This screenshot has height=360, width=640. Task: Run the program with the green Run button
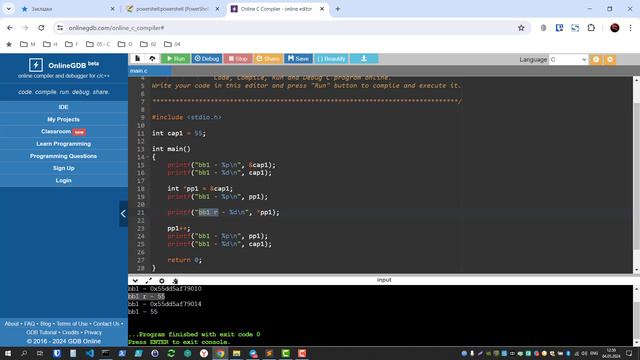tap(176, 59)
